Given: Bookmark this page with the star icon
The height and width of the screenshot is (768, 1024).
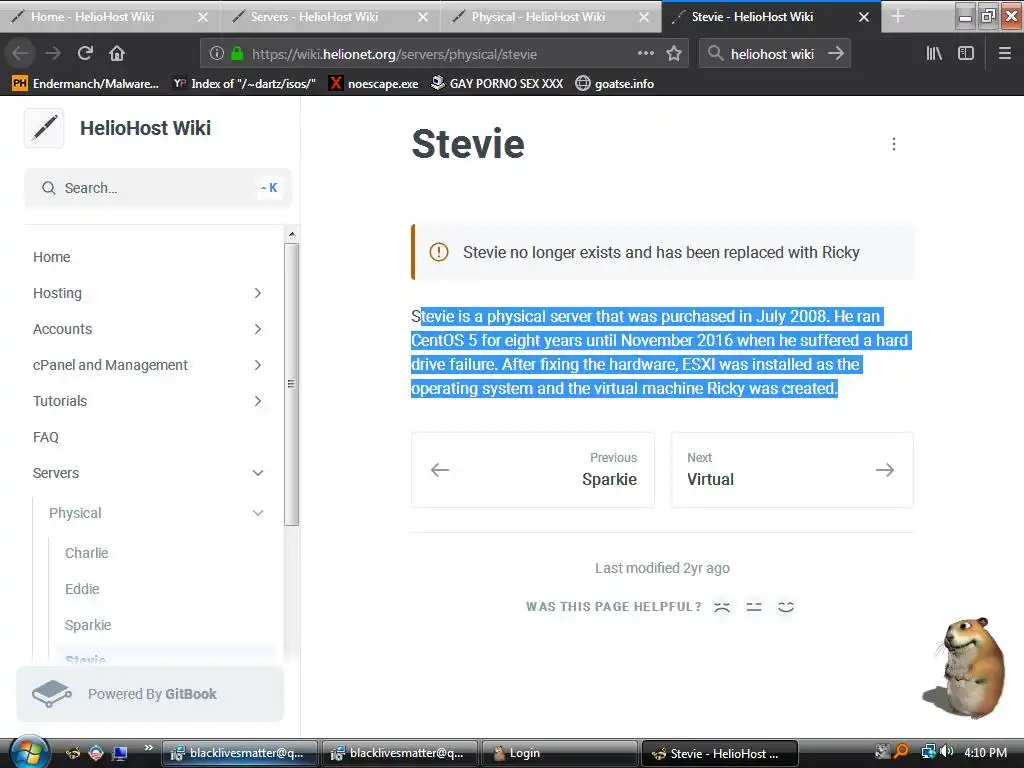Looking at the screenshot, I should (674, 54).
